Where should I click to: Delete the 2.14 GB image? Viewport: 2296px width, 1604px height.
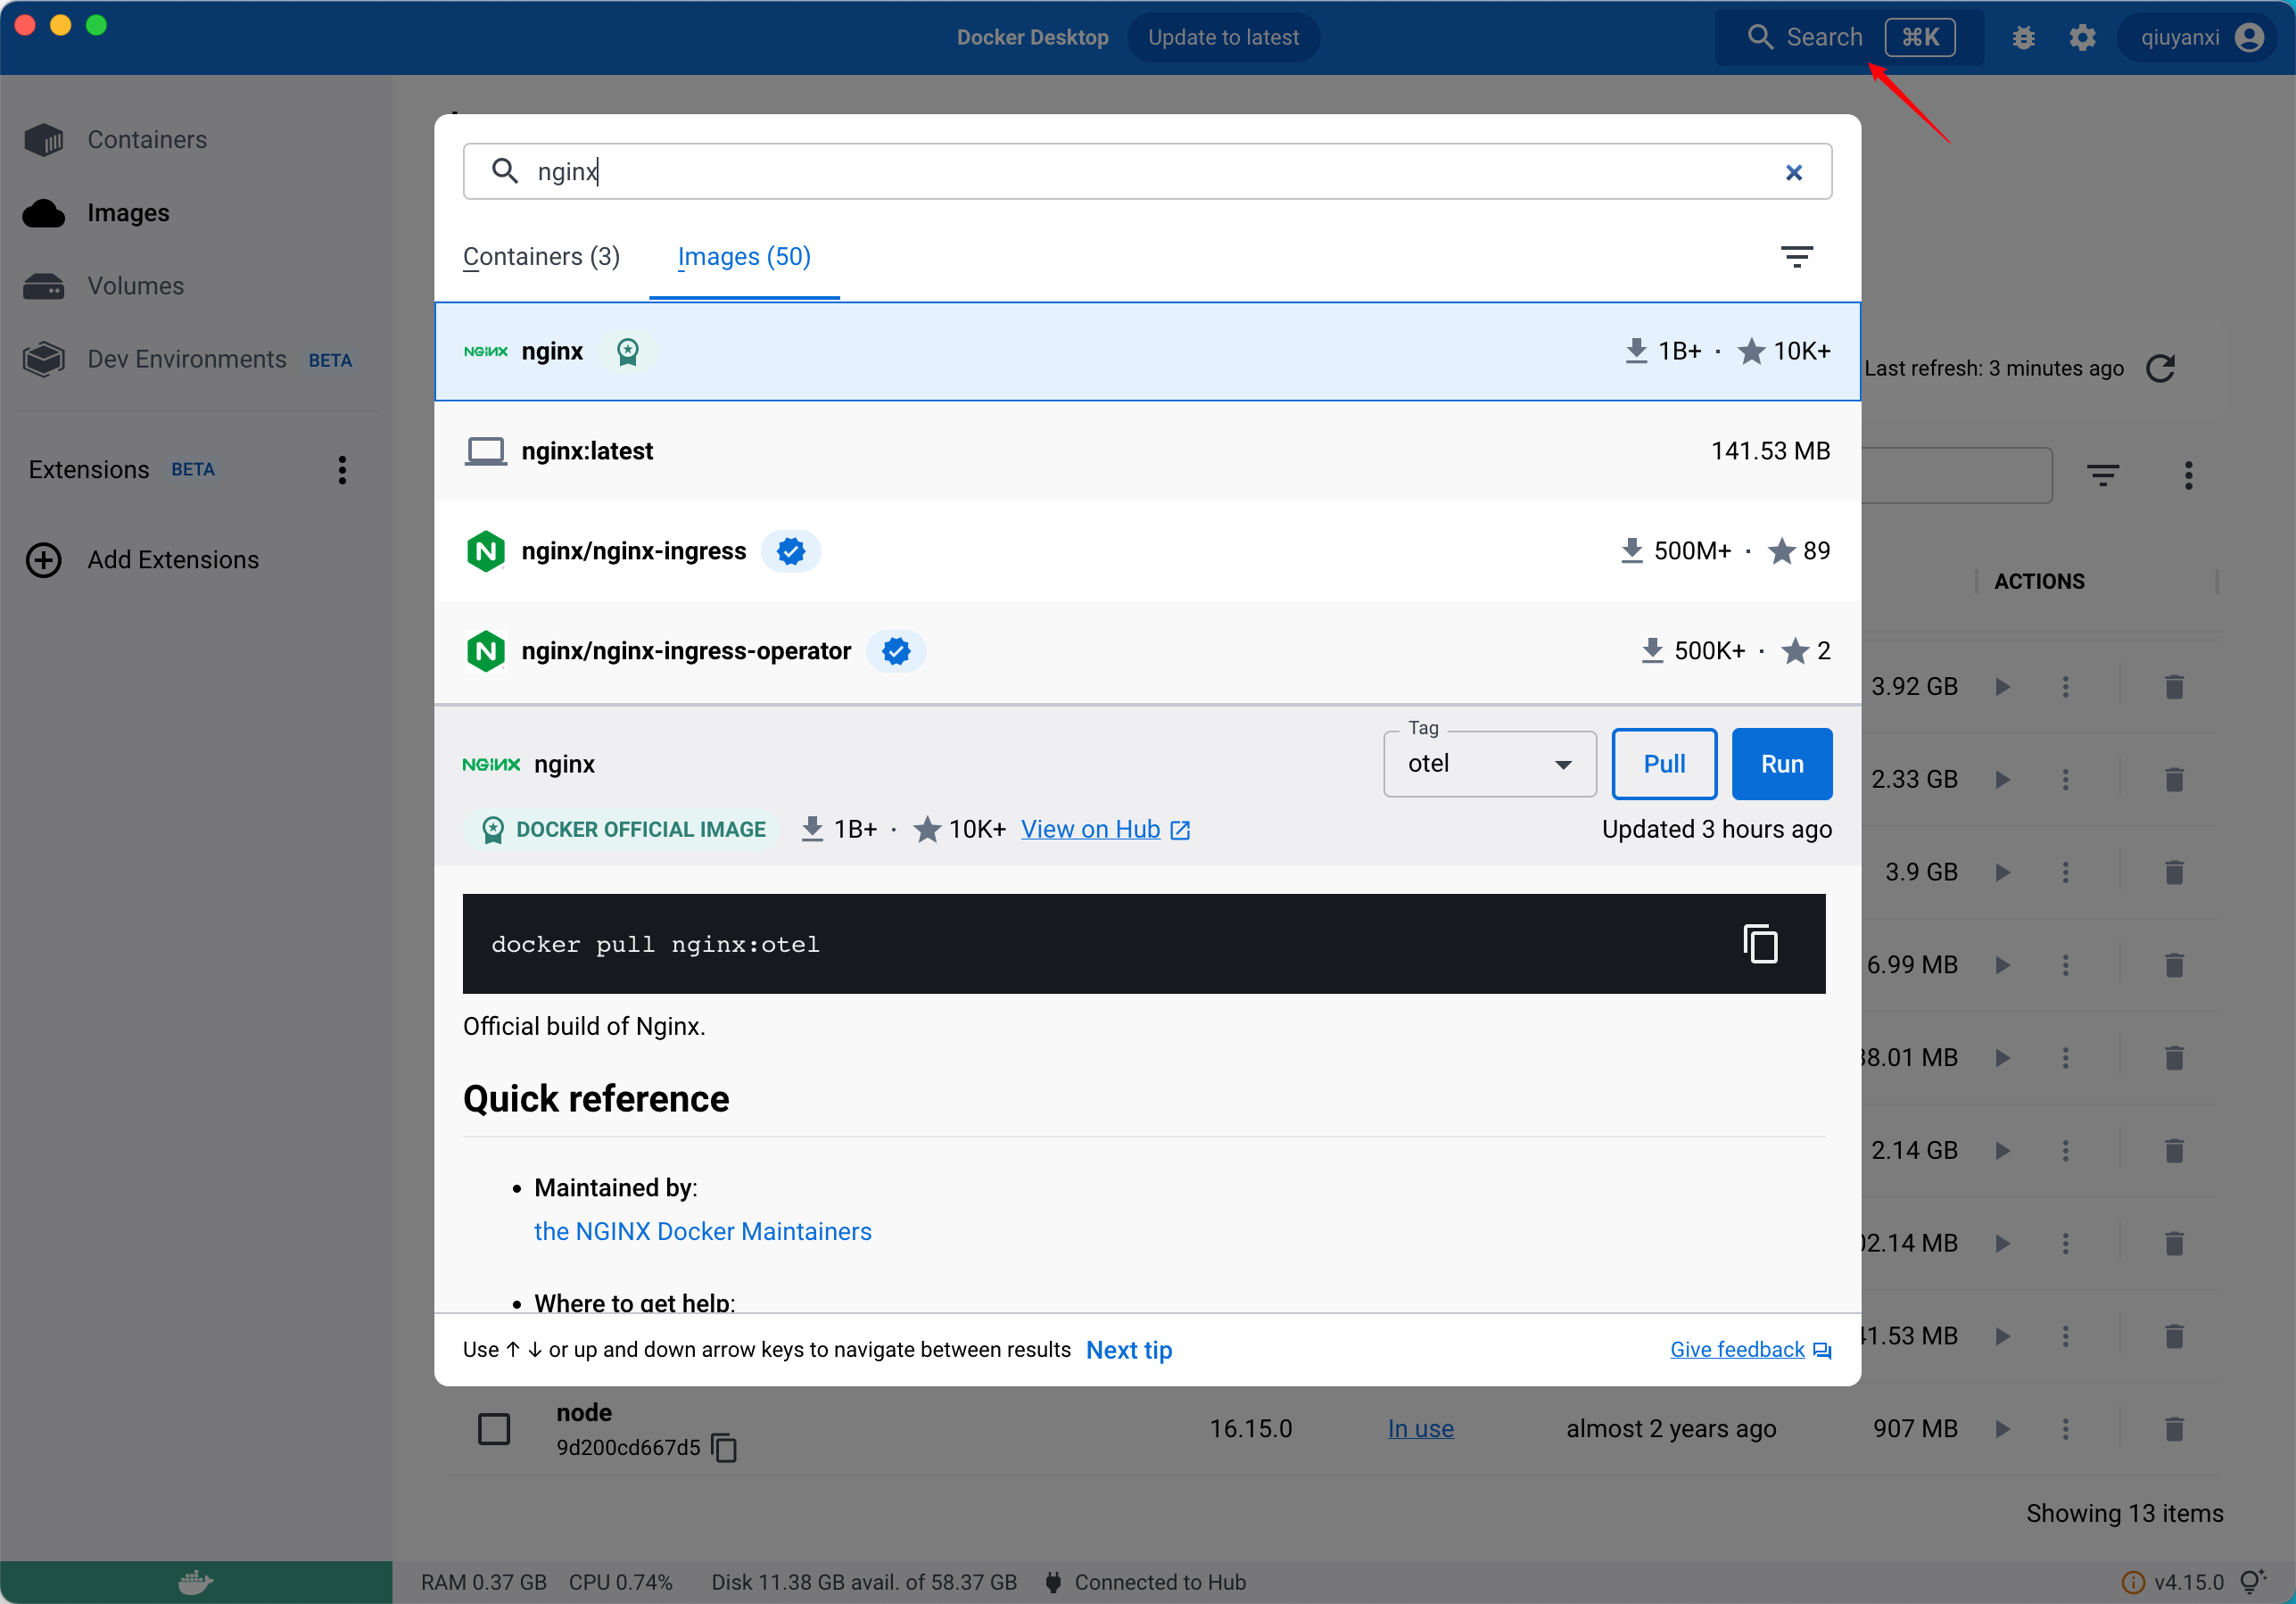click(x=2174, y=1151)
